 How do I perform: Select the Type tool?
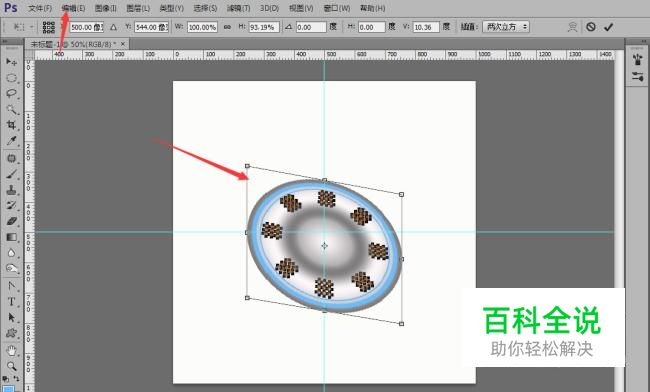tap(11, 302)
